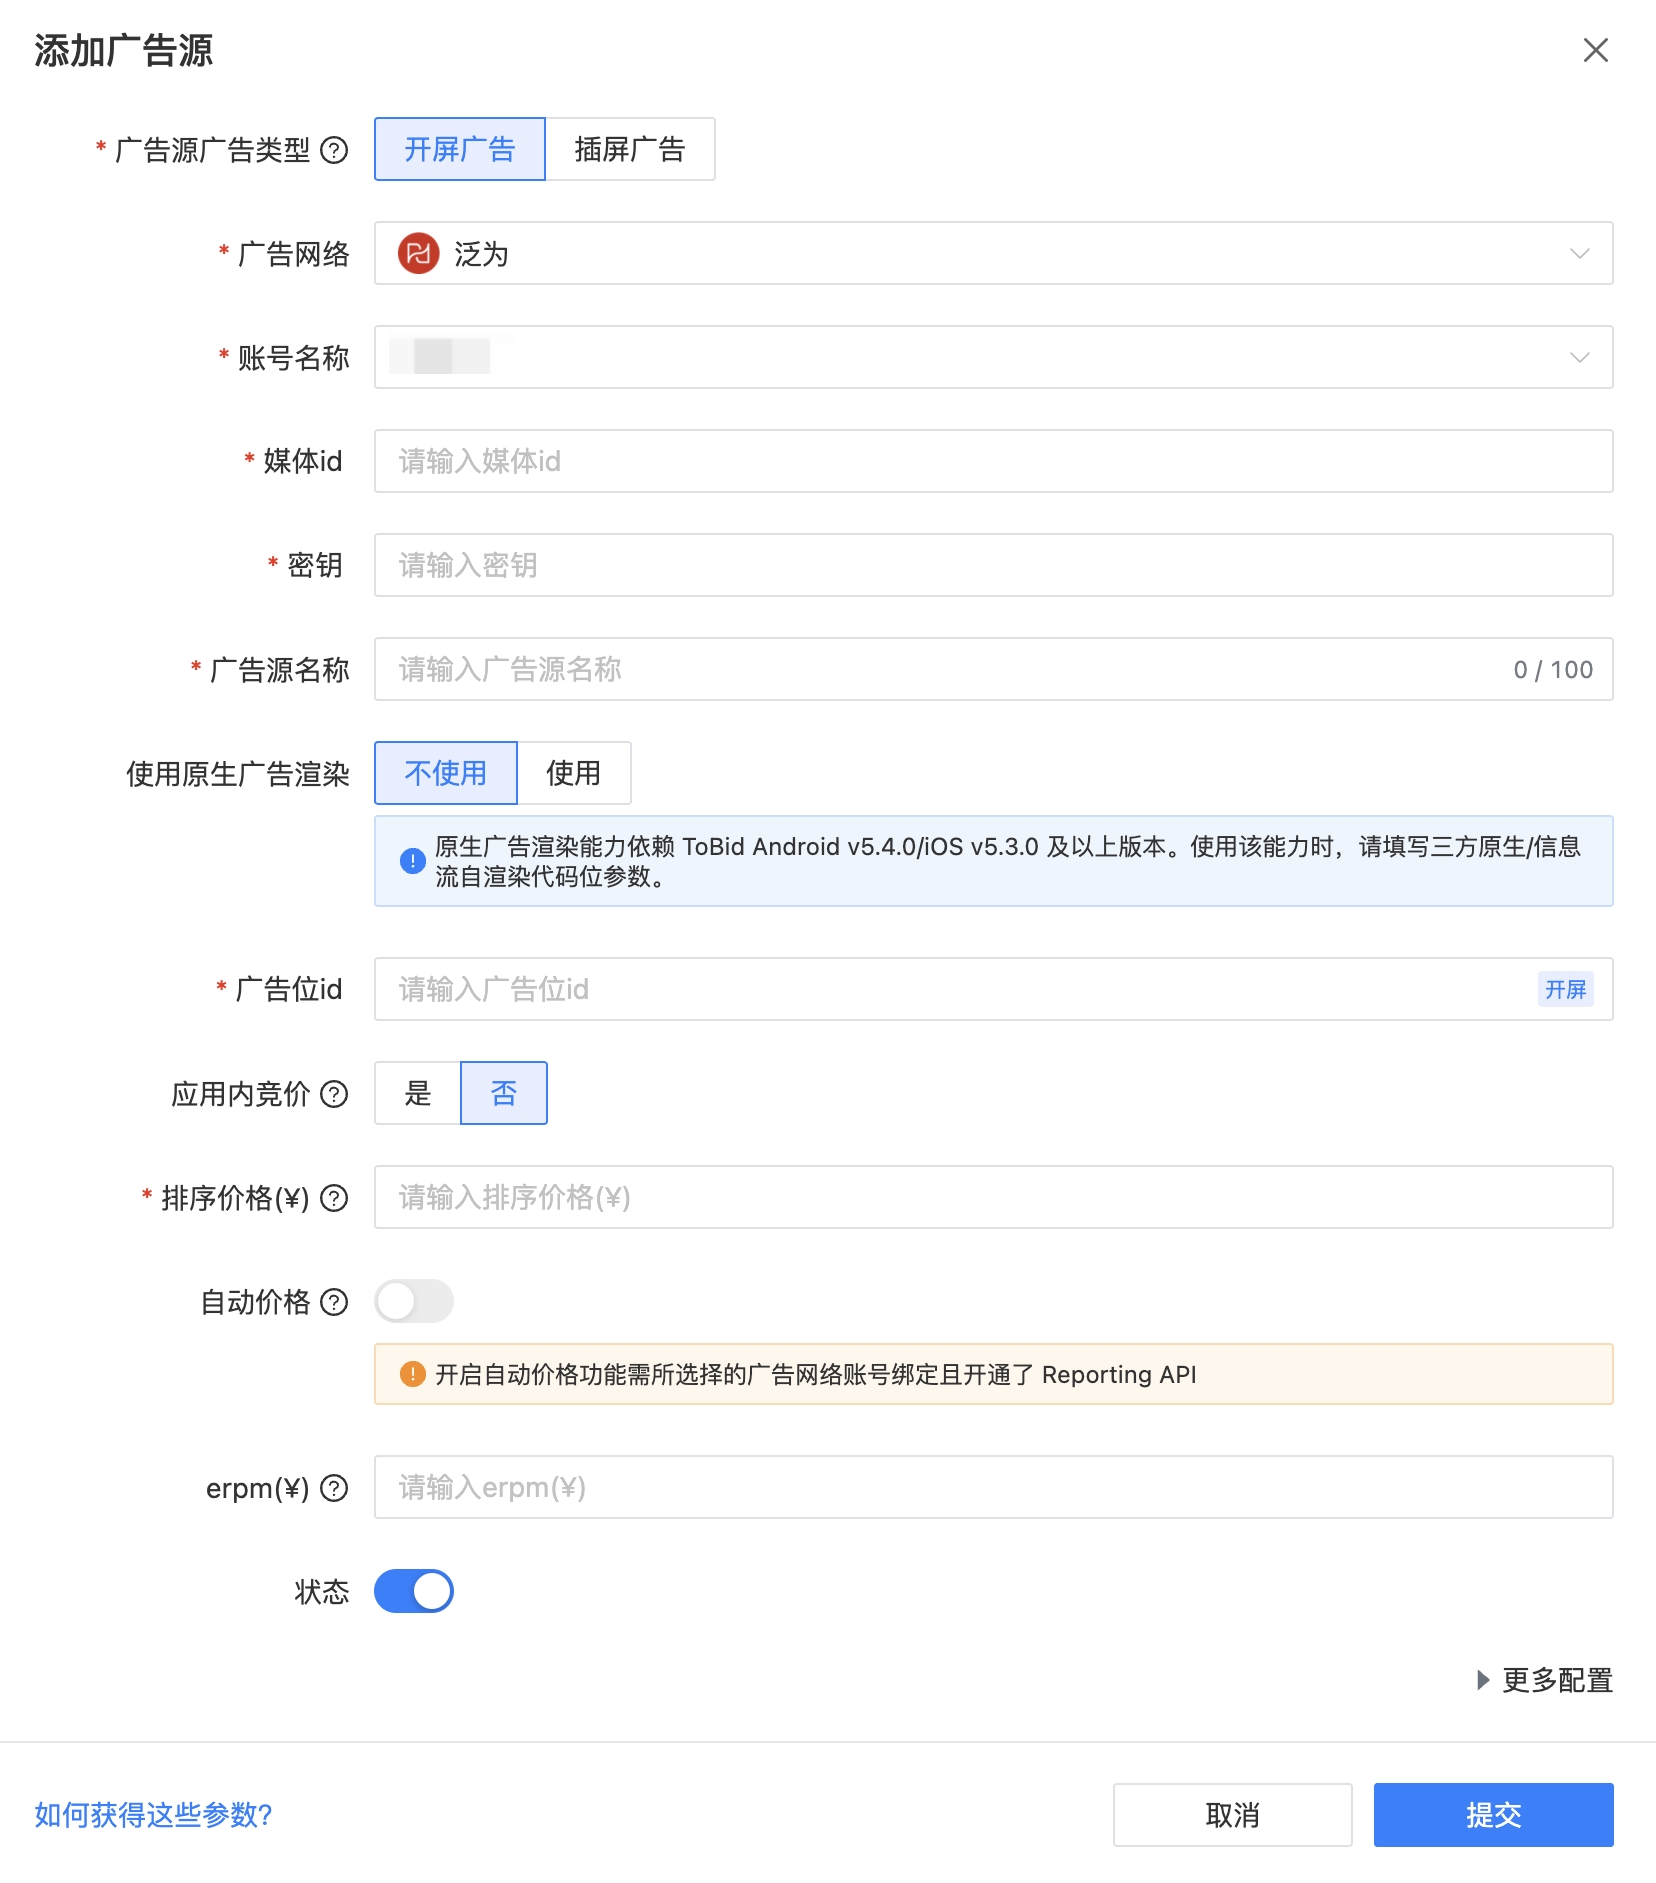This screenshot has width=1656, height=1883.
Task: Select 插屏广告 ad type
Action: (630, 149)
